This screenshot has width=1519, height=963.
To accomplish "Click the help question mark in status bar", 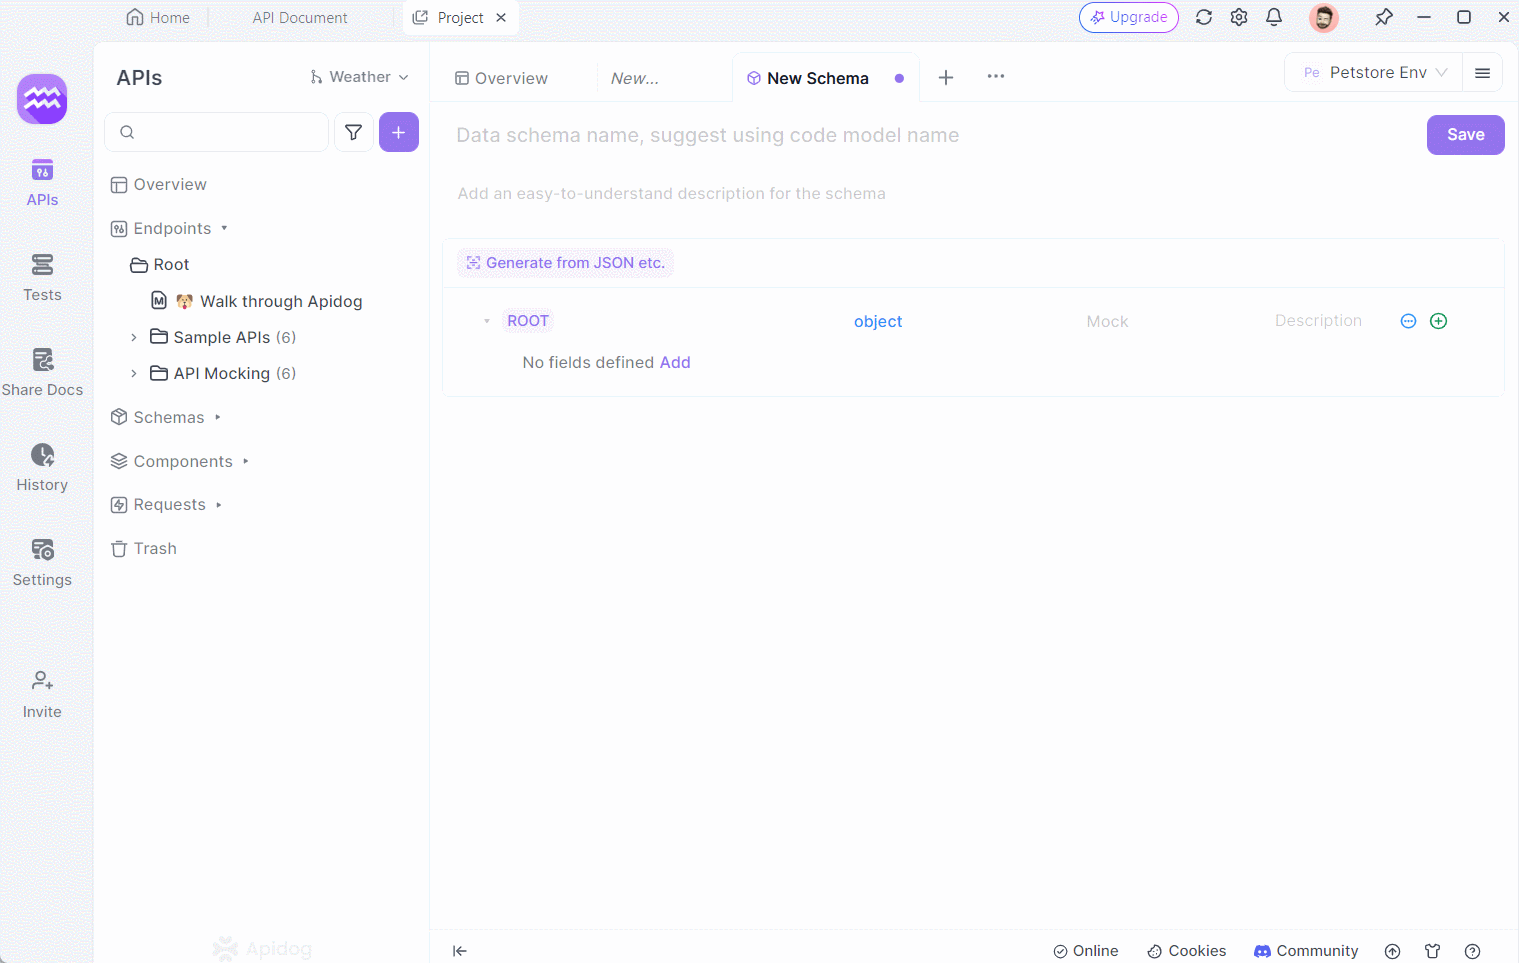I will click(1472, 951).
